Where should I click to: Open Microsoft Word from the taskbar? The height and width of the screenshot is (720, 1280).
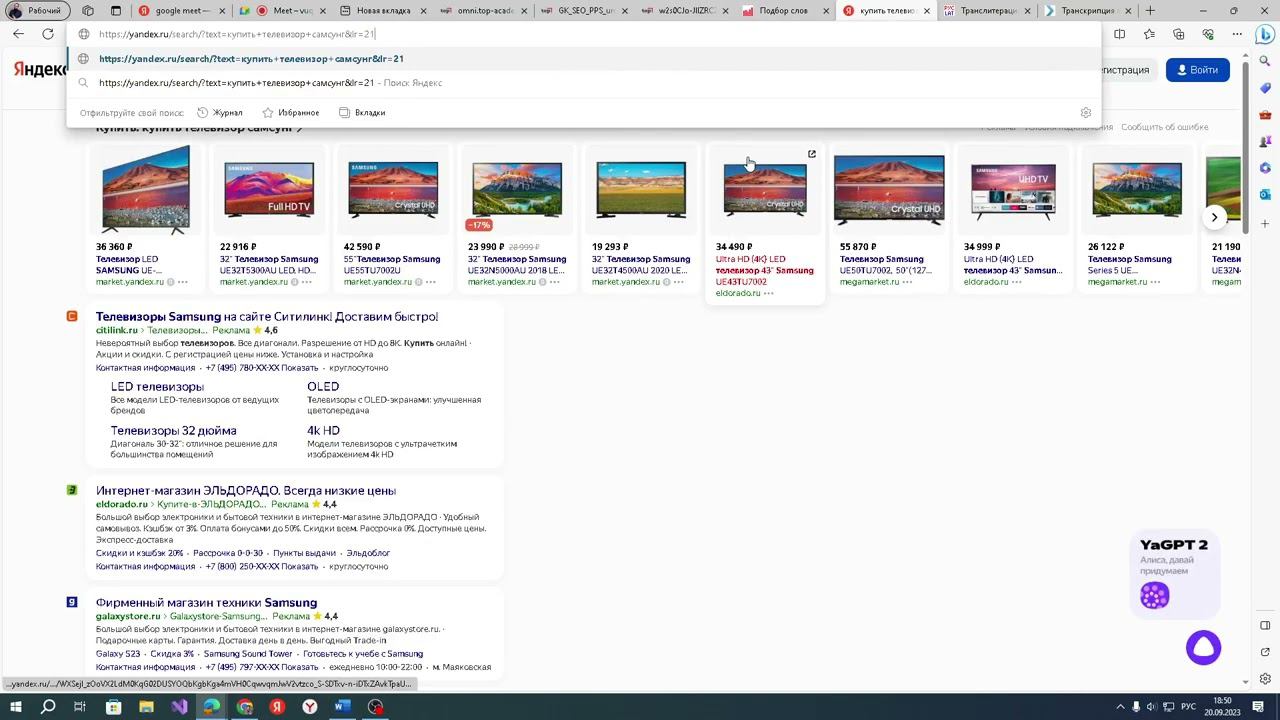343,707
